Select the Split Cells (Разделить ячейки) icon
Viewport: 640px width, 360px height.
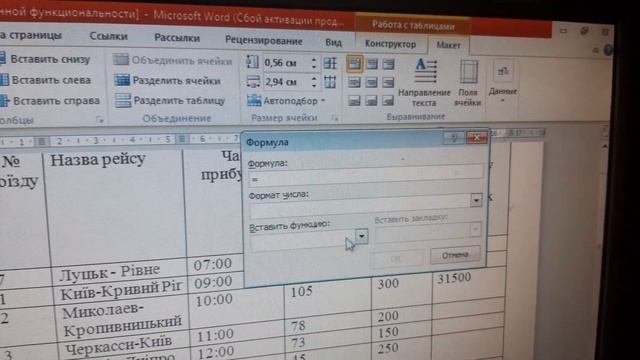(x=122, y=80)
